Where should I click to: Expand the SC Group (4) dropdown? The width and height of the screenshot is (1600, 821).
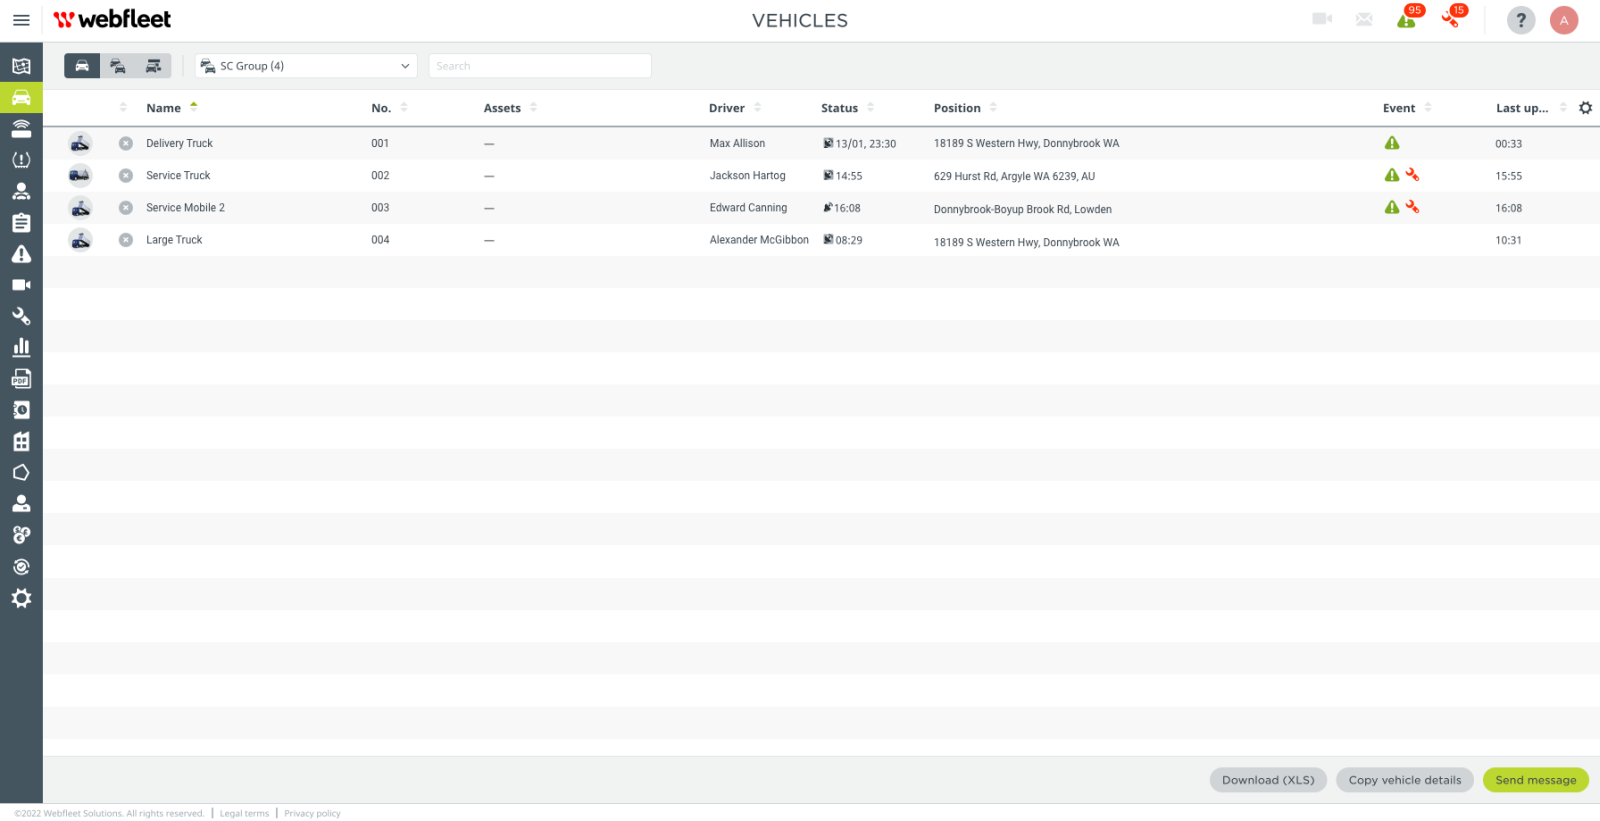tap(306, 66)
